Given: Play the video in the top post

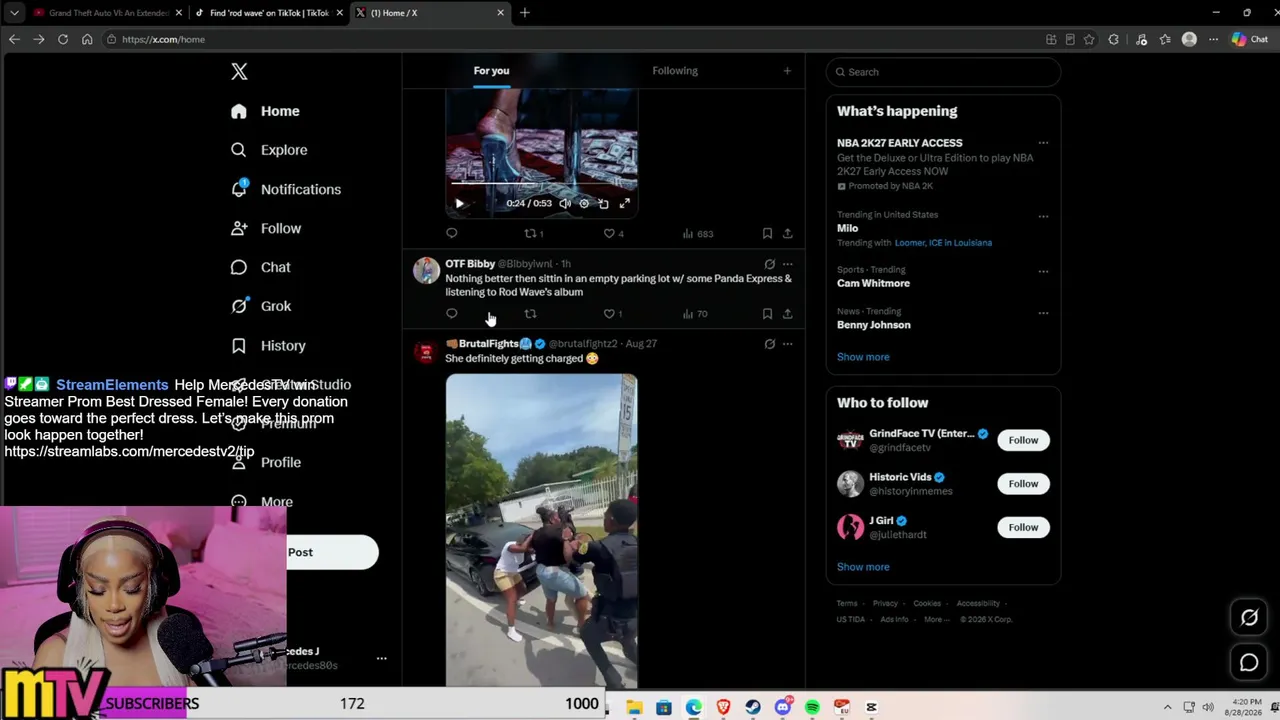Looking at the screenshot, I should (459, 203).
